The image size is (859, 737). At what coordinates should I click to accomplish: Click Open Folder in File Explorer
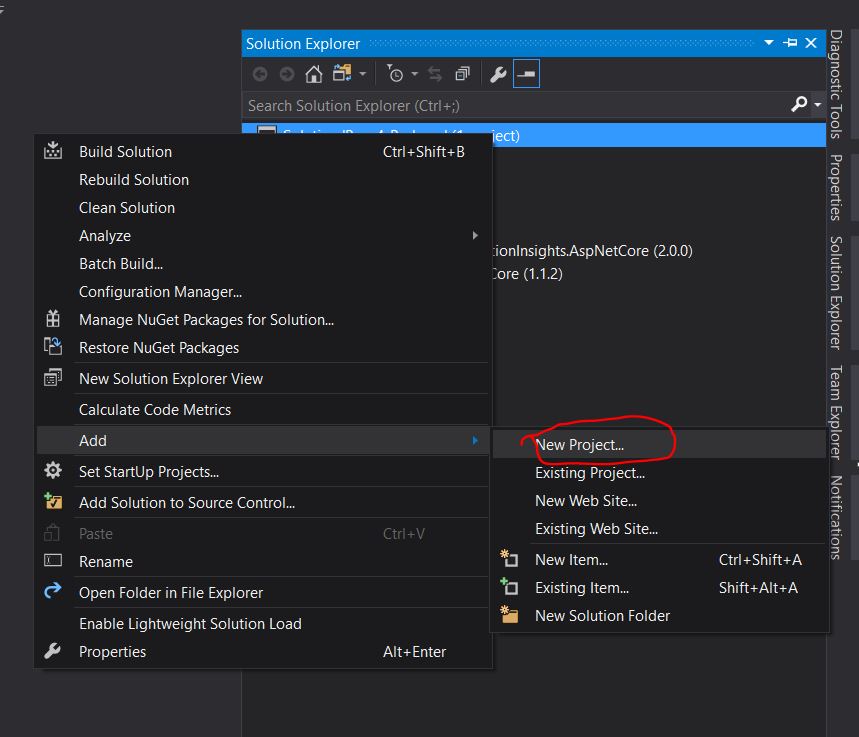171,593
